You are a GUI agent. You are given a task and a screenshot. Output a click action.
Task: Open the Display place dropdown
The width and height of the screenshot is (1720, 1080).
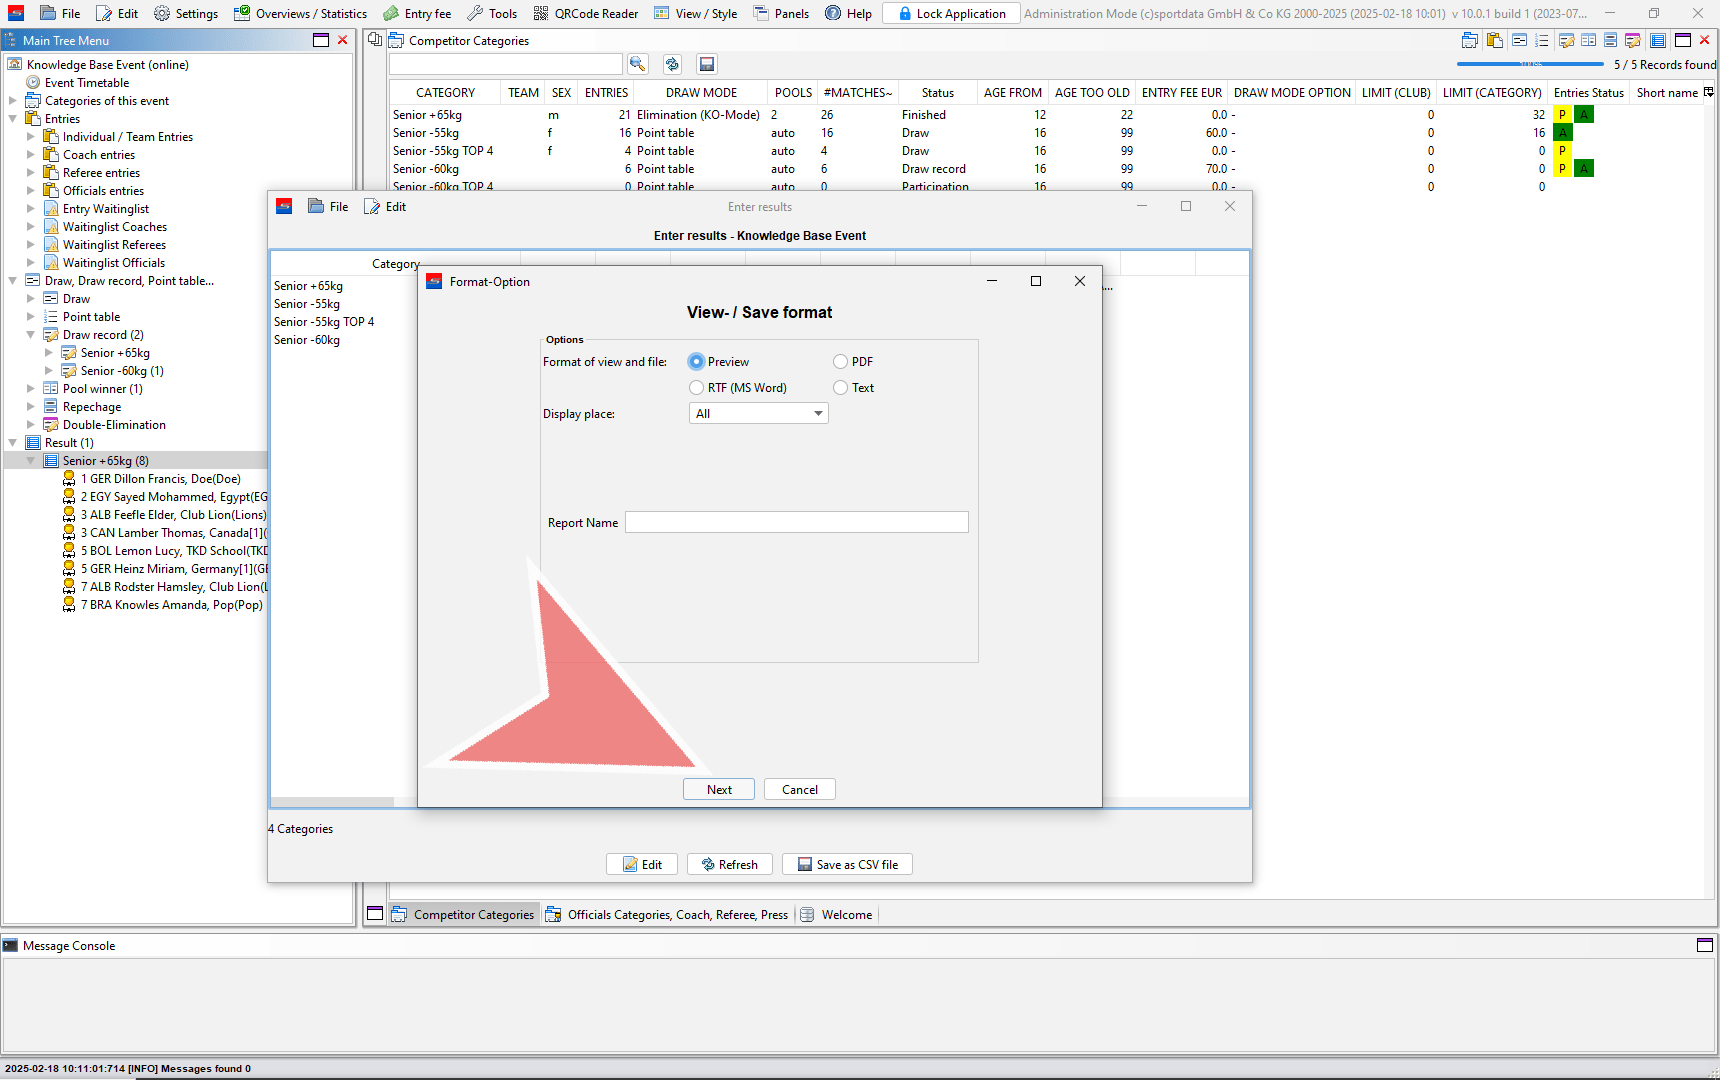click(x=758, y=414)
